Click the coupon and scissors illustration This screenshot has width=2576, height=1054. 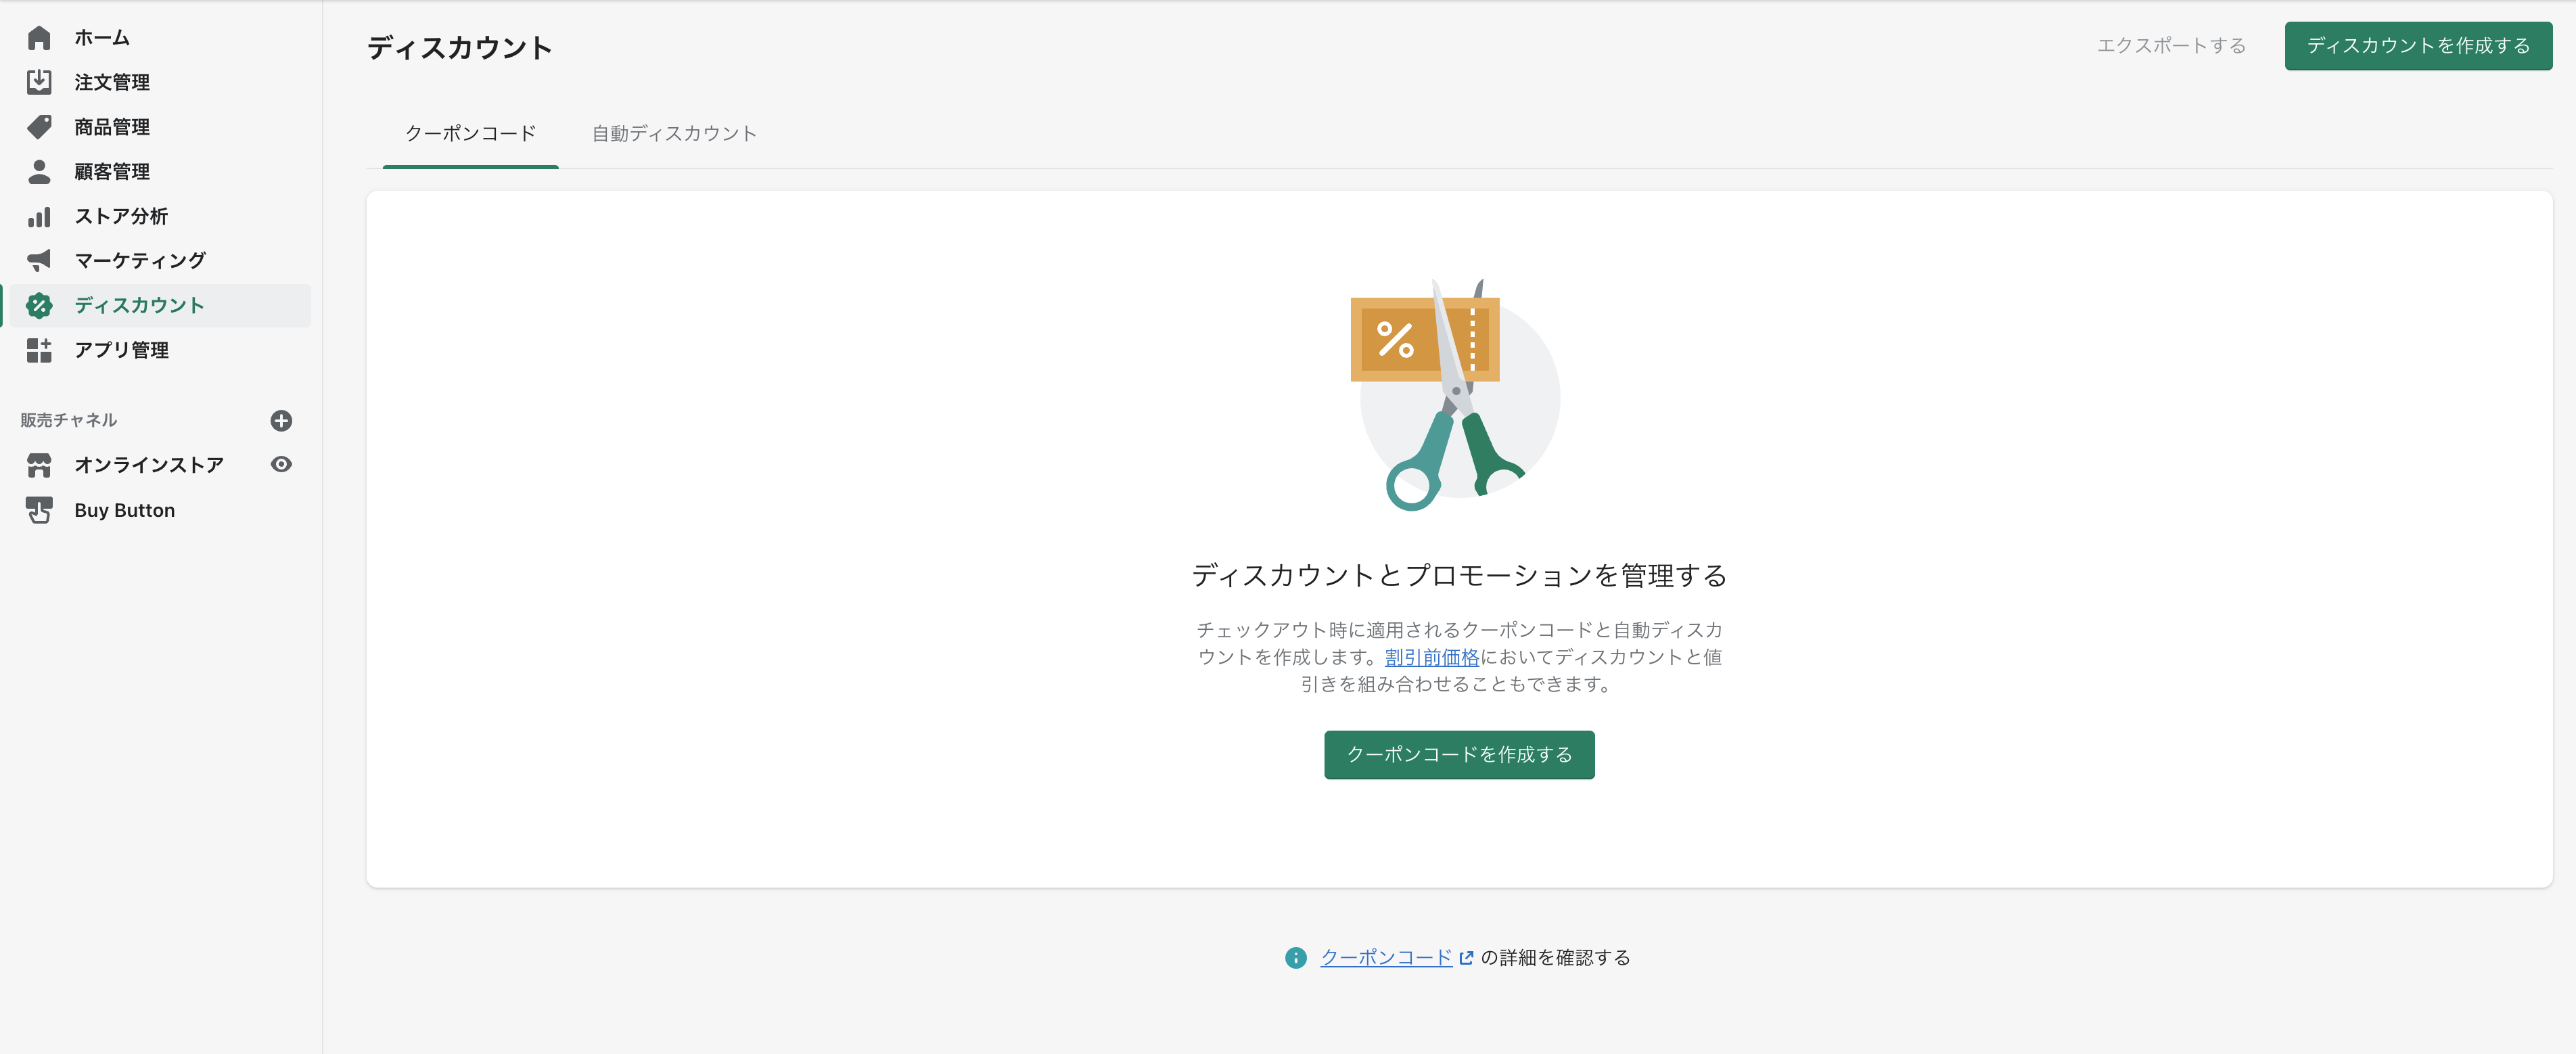click(1455, 395)
